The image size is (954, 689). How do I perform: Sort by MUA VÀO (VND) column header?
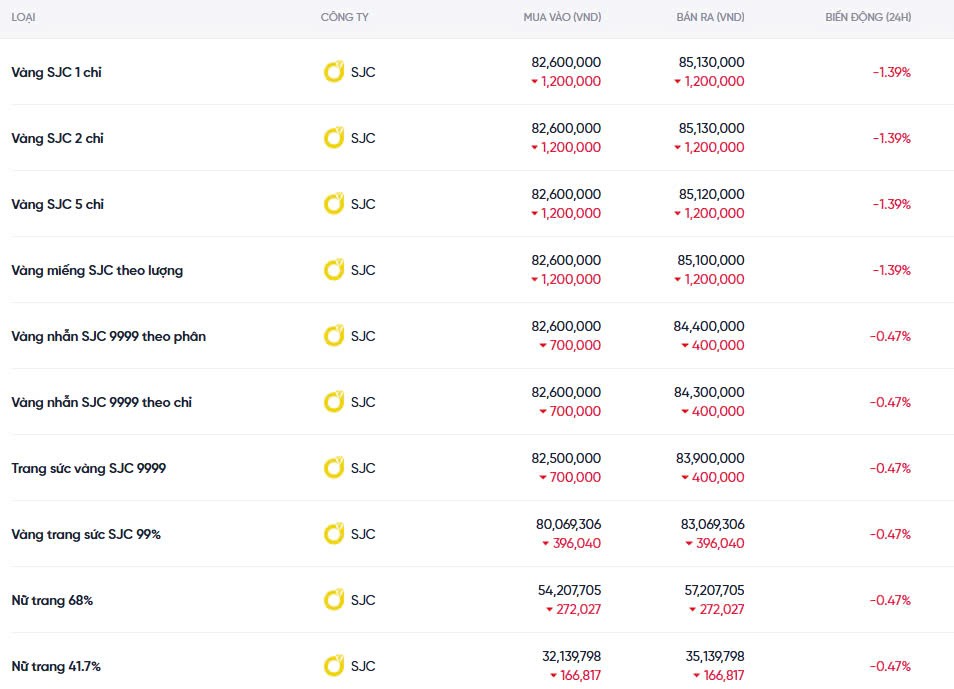point(562,18)
